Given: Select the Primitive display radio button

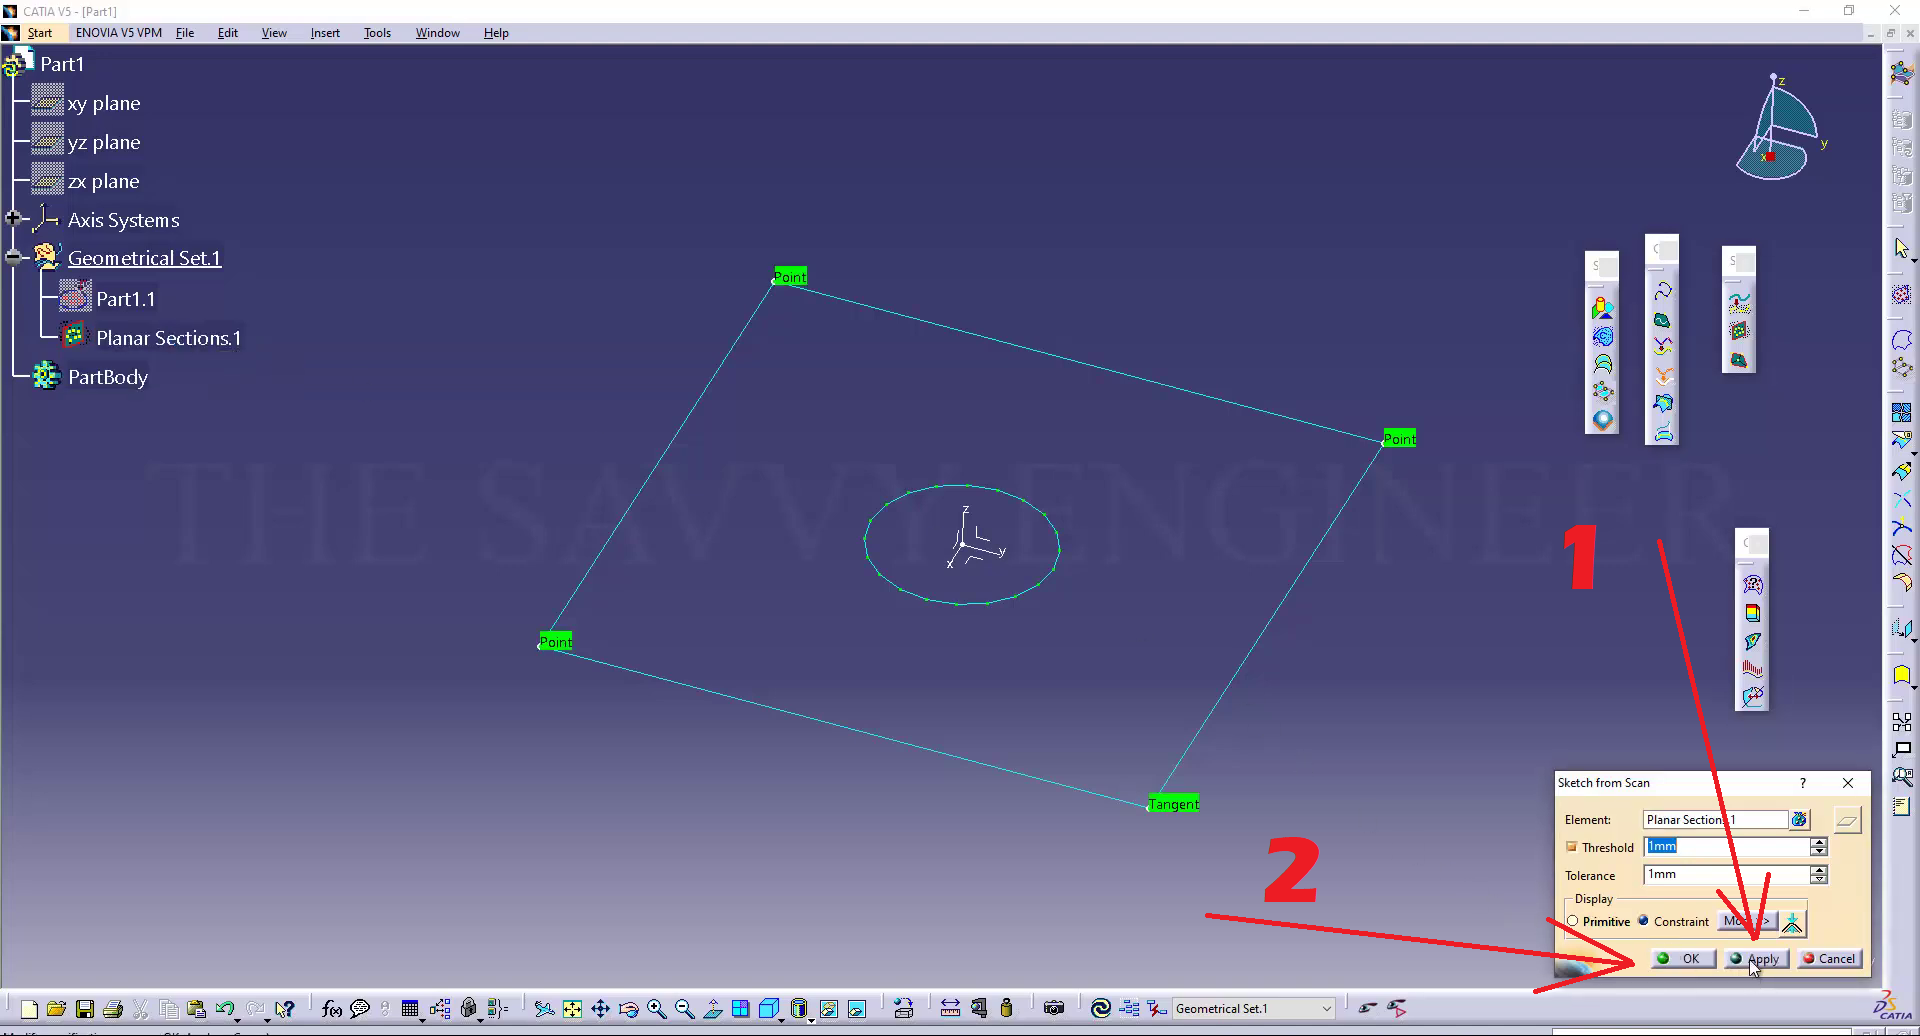Looking at the screenshot, I should pyautogui.click(x=1573, y=921).
